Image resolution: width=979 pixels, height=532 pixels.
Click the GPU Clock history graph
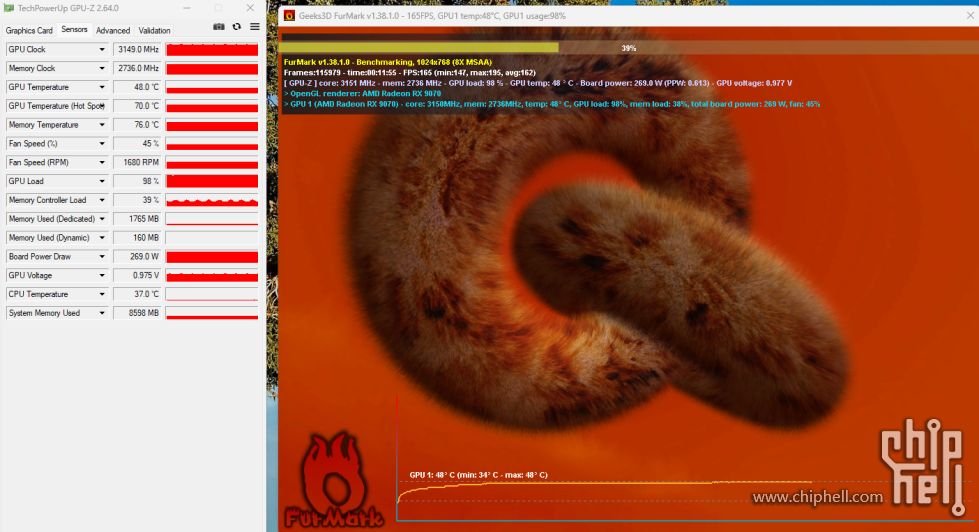[x=212, y=49]
